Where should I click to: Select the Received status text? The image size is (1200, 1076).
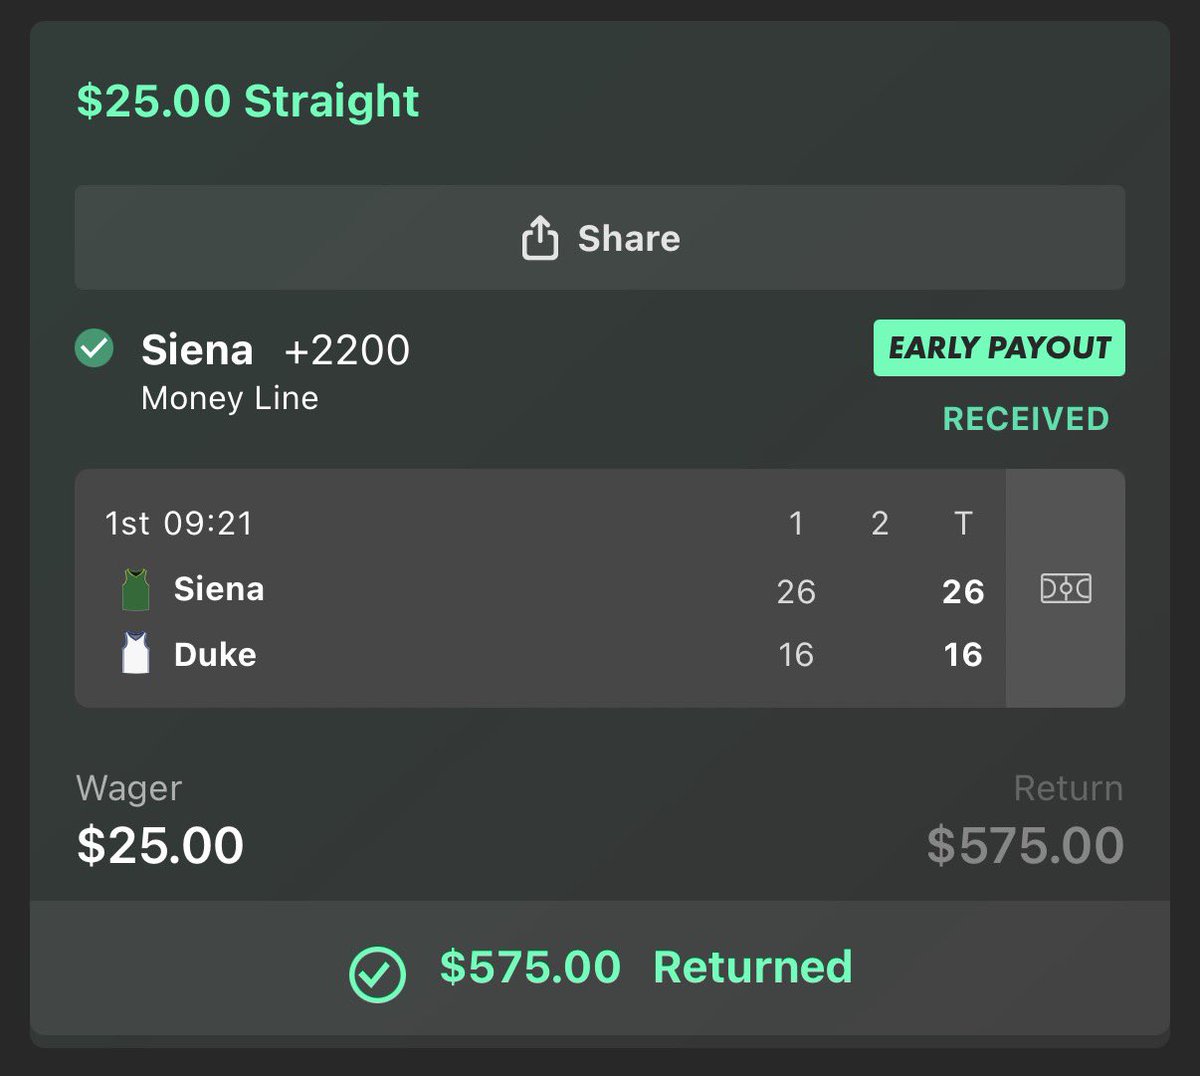click(x=1026, y=419)
